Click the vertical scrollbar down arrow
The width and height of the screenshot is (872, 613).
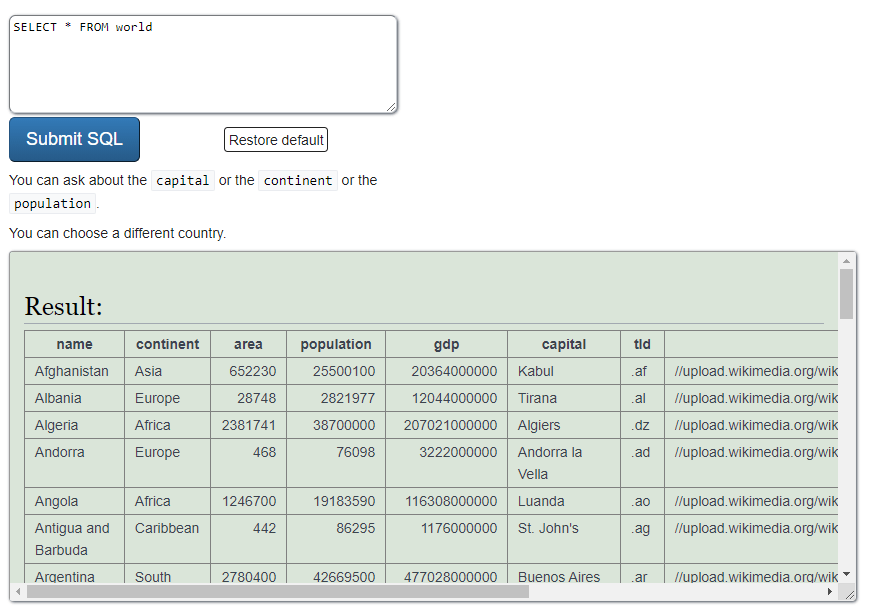tap(847, 574)
